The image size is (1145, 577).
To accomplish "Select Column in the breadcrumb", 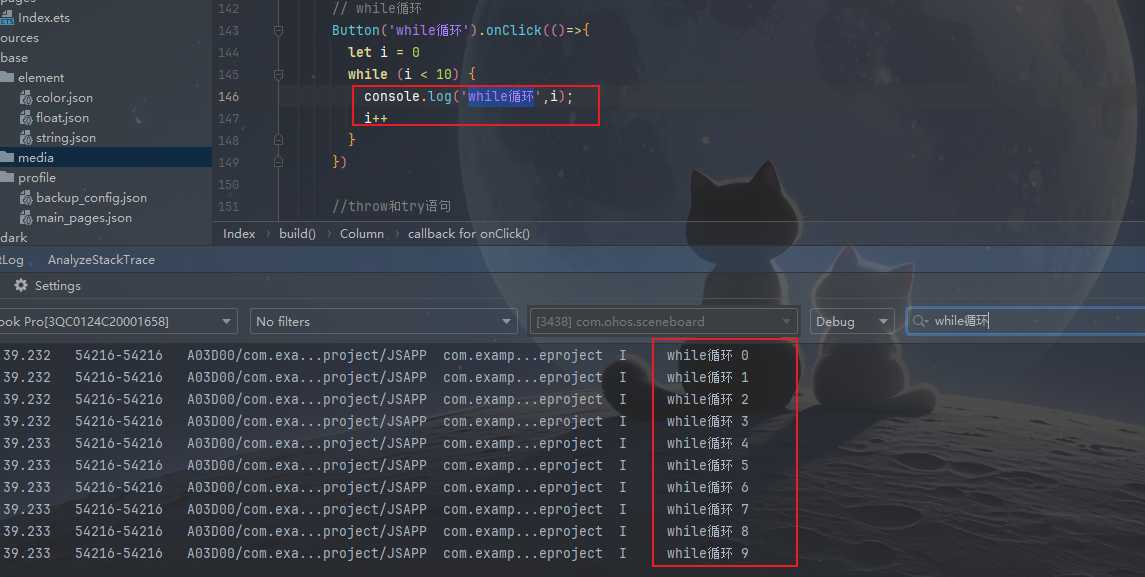I will click(x=361, y=234).
